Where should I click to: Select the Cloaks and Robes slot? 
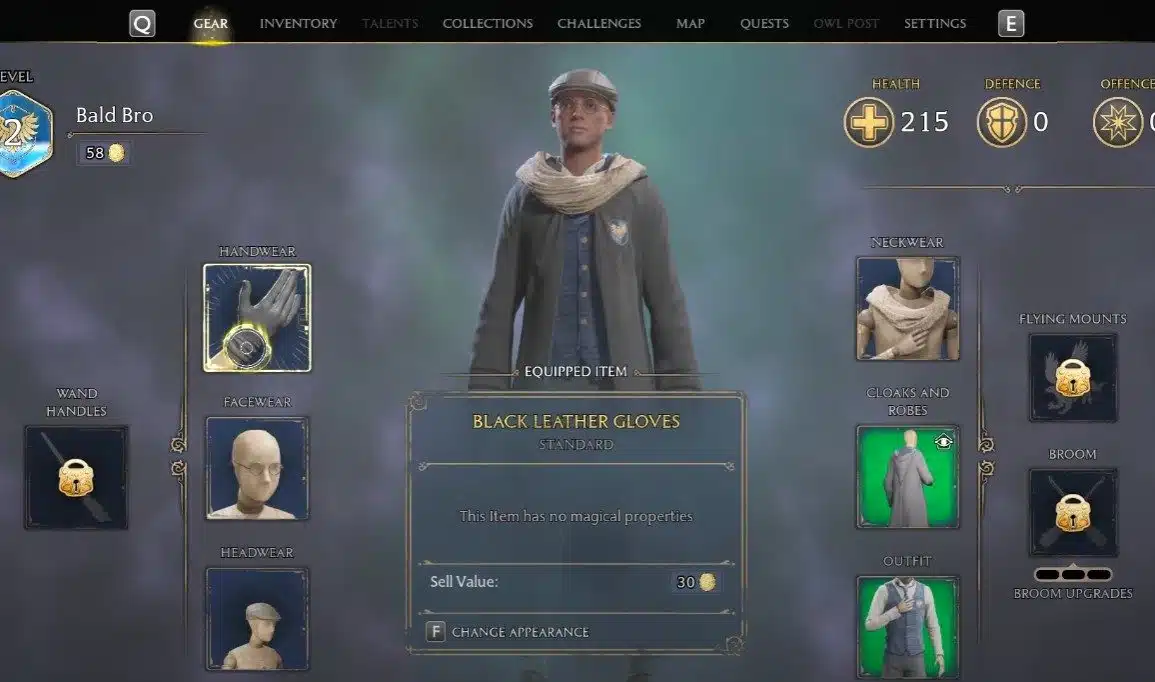[x=908, y=477]
